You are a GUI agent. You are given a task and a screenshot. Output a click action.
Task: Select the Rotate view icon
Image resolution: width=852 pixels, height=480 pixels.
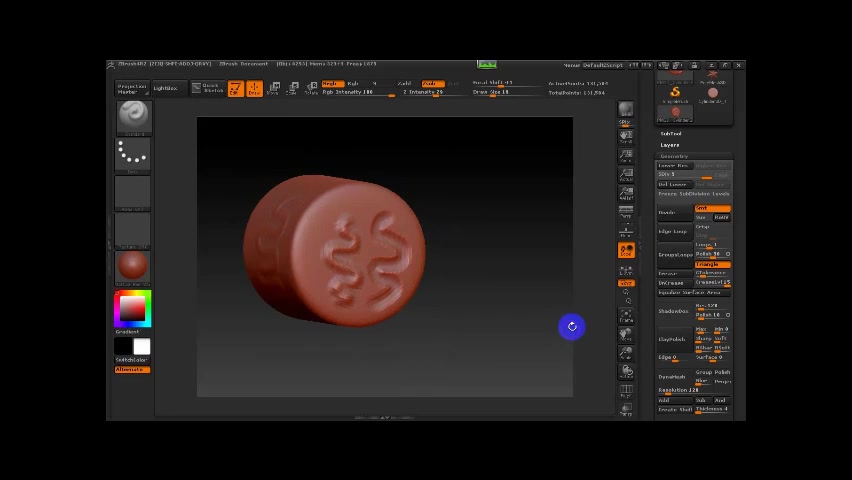(x=626, y=372)
